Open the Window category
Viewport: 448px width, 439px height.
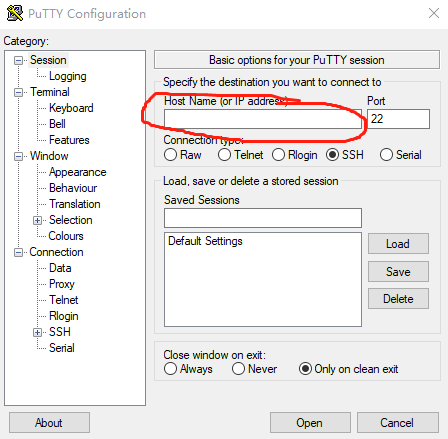[49, 156]
